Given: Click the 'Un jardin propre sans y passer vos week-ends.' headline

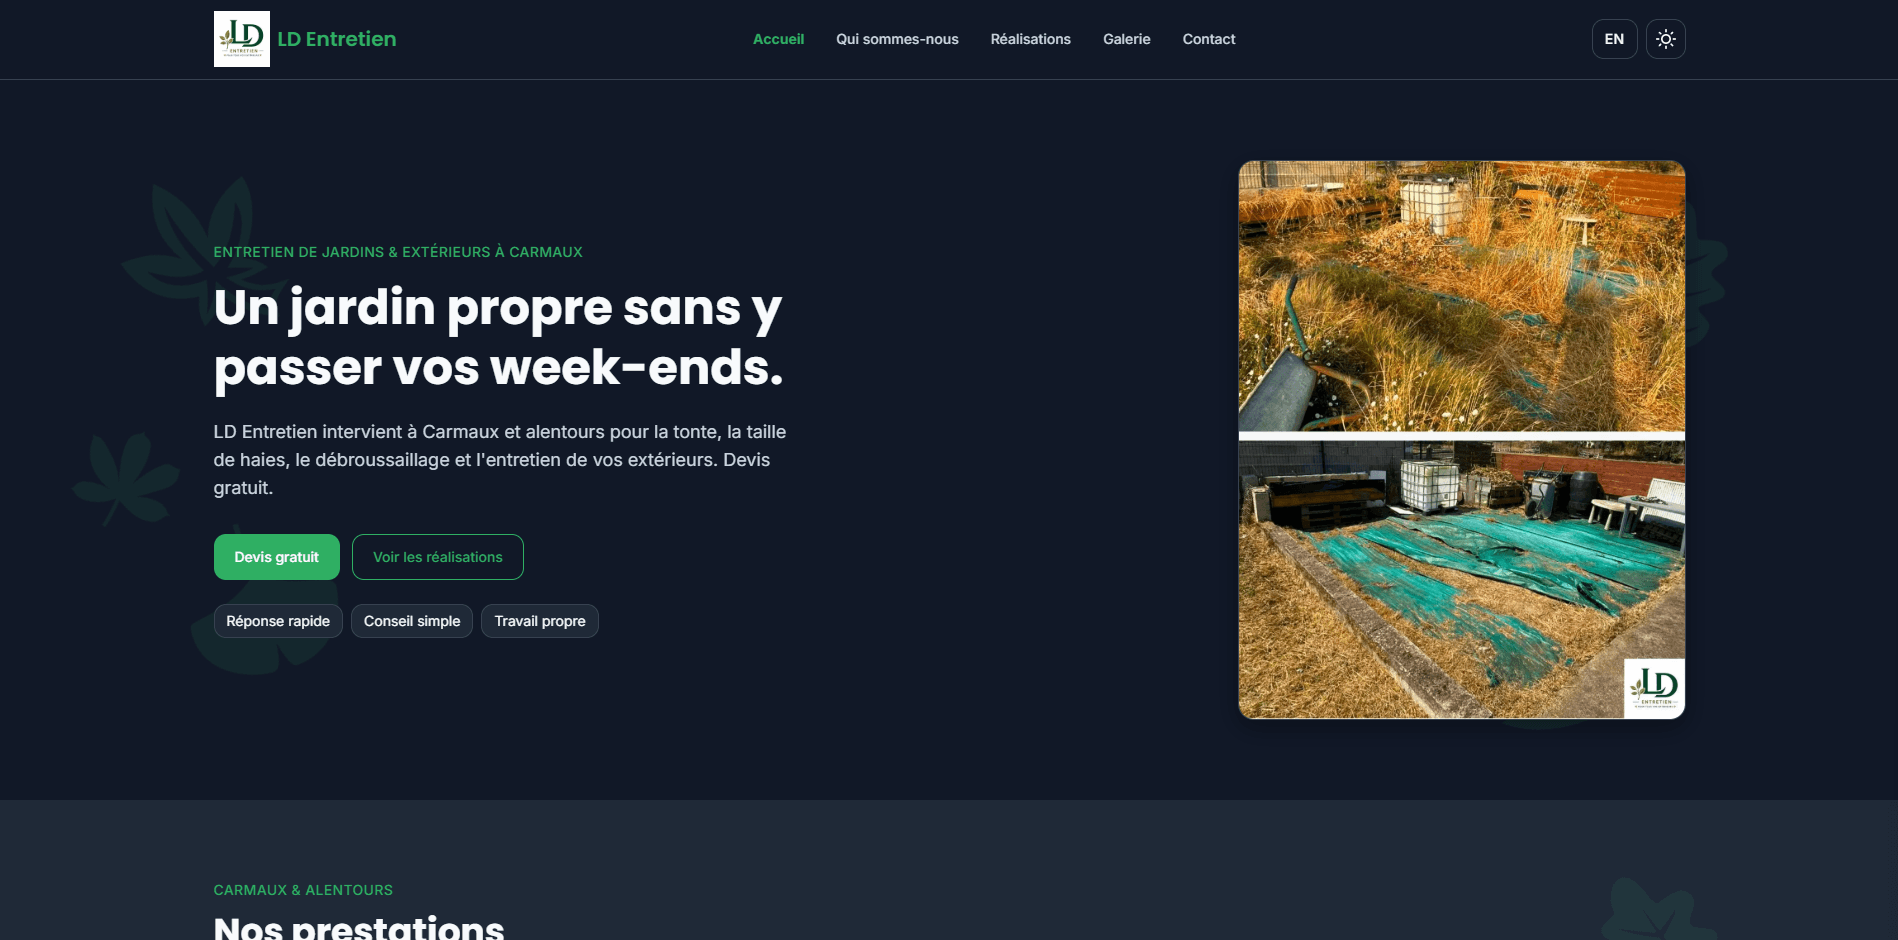Looking at the screenshot, I should (498, 337).
